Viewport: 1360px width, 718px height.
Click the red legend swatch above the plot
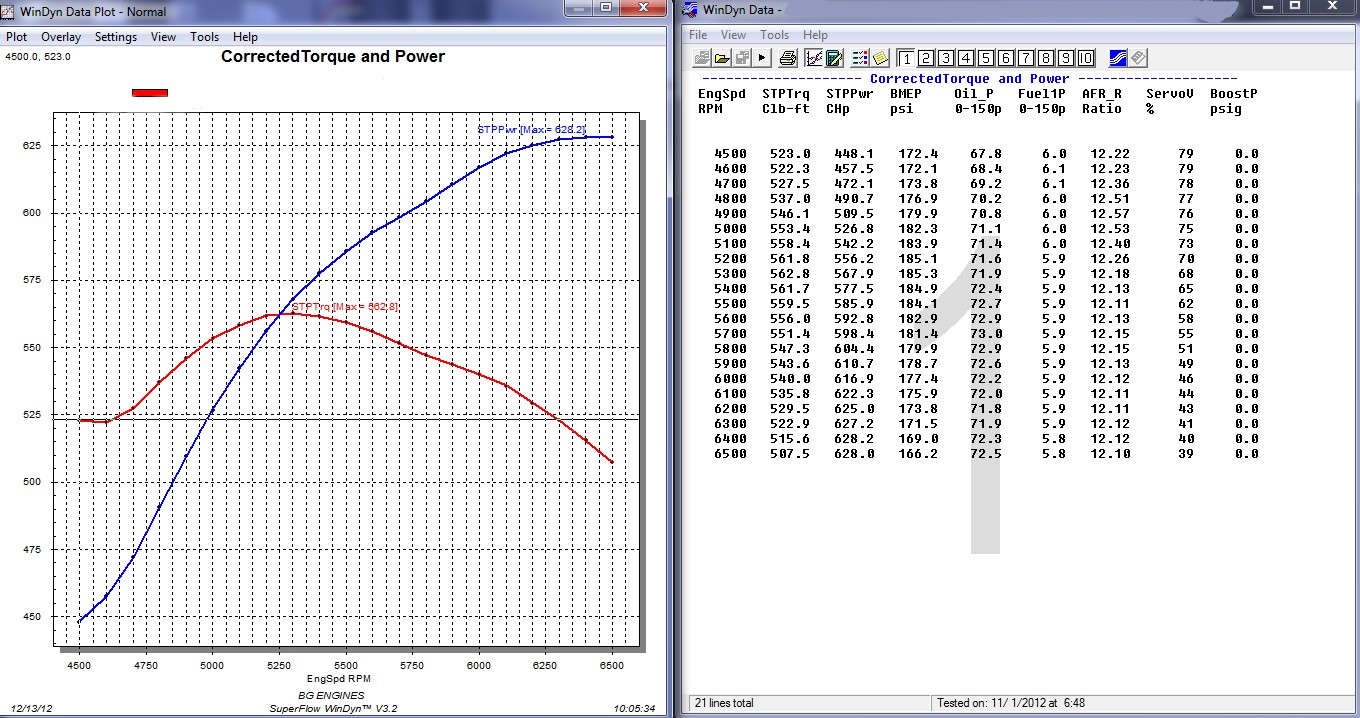[x=150, y=93]
